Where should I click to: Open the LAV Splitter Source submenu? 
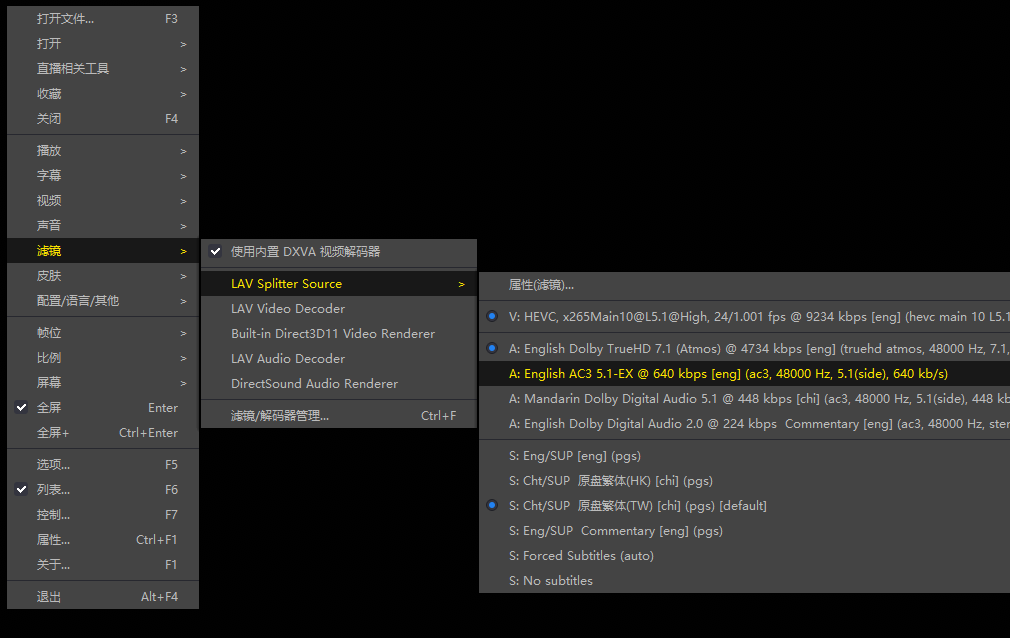(339, 284)
